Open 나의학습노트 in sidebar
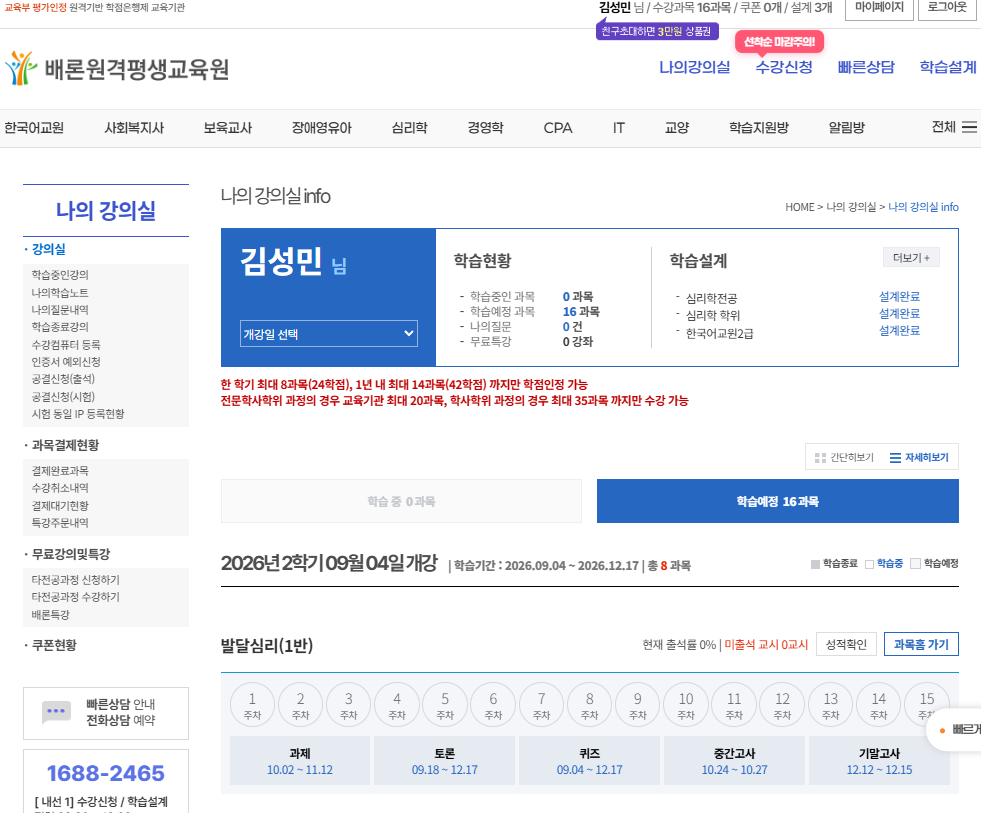The image size is (981, 813). click(60, 292)
